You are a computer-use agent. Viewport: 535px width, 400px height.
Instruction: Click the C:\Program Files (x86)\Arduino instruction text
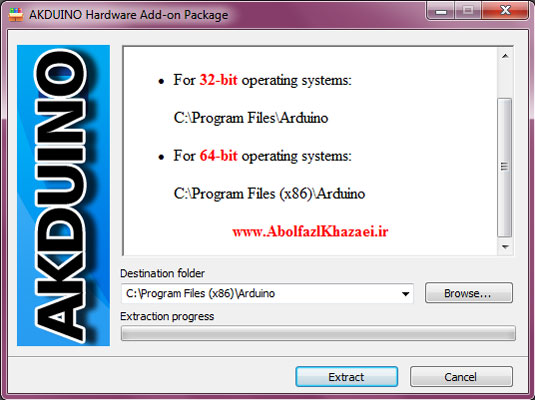269,194
